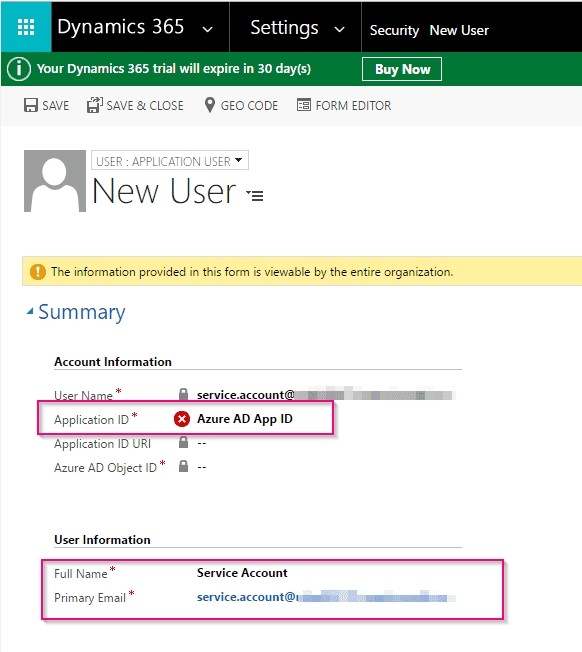Click the Geo Code pin icon
The image size is (582, 652).
pyautogui.click(x=210, y=105)
